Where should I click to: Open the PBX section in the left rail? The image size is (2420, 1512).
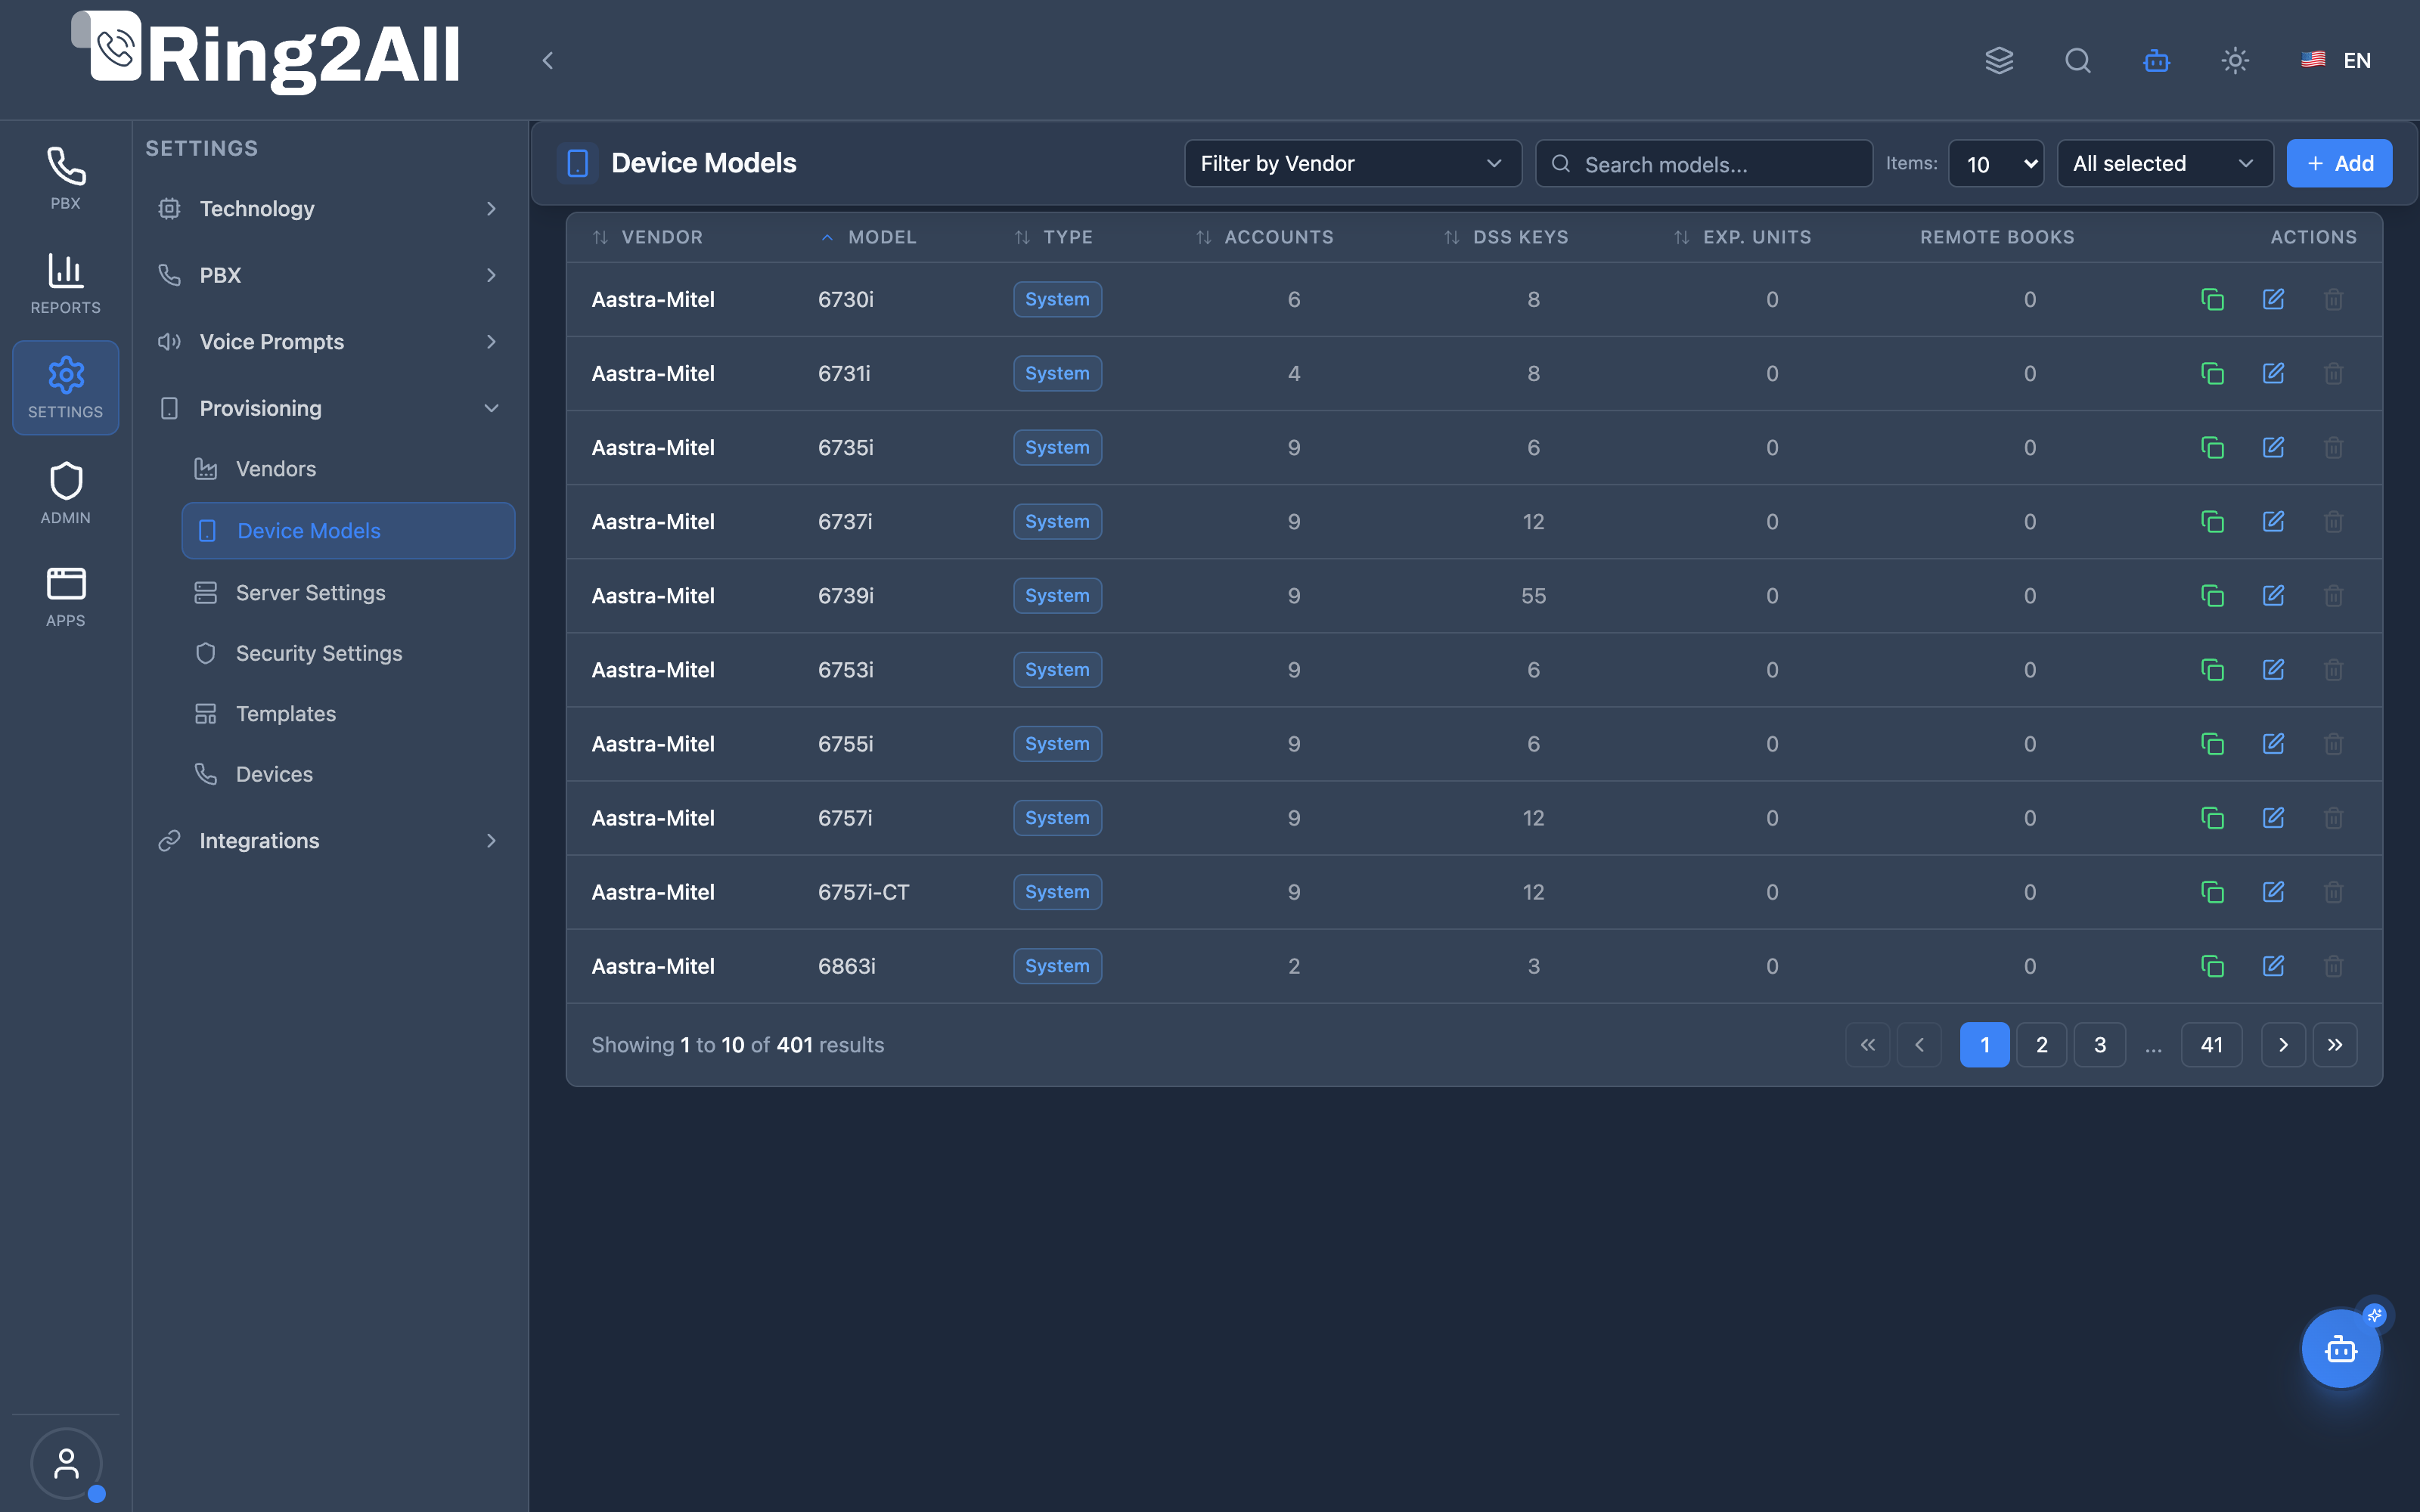pos(65,179)
